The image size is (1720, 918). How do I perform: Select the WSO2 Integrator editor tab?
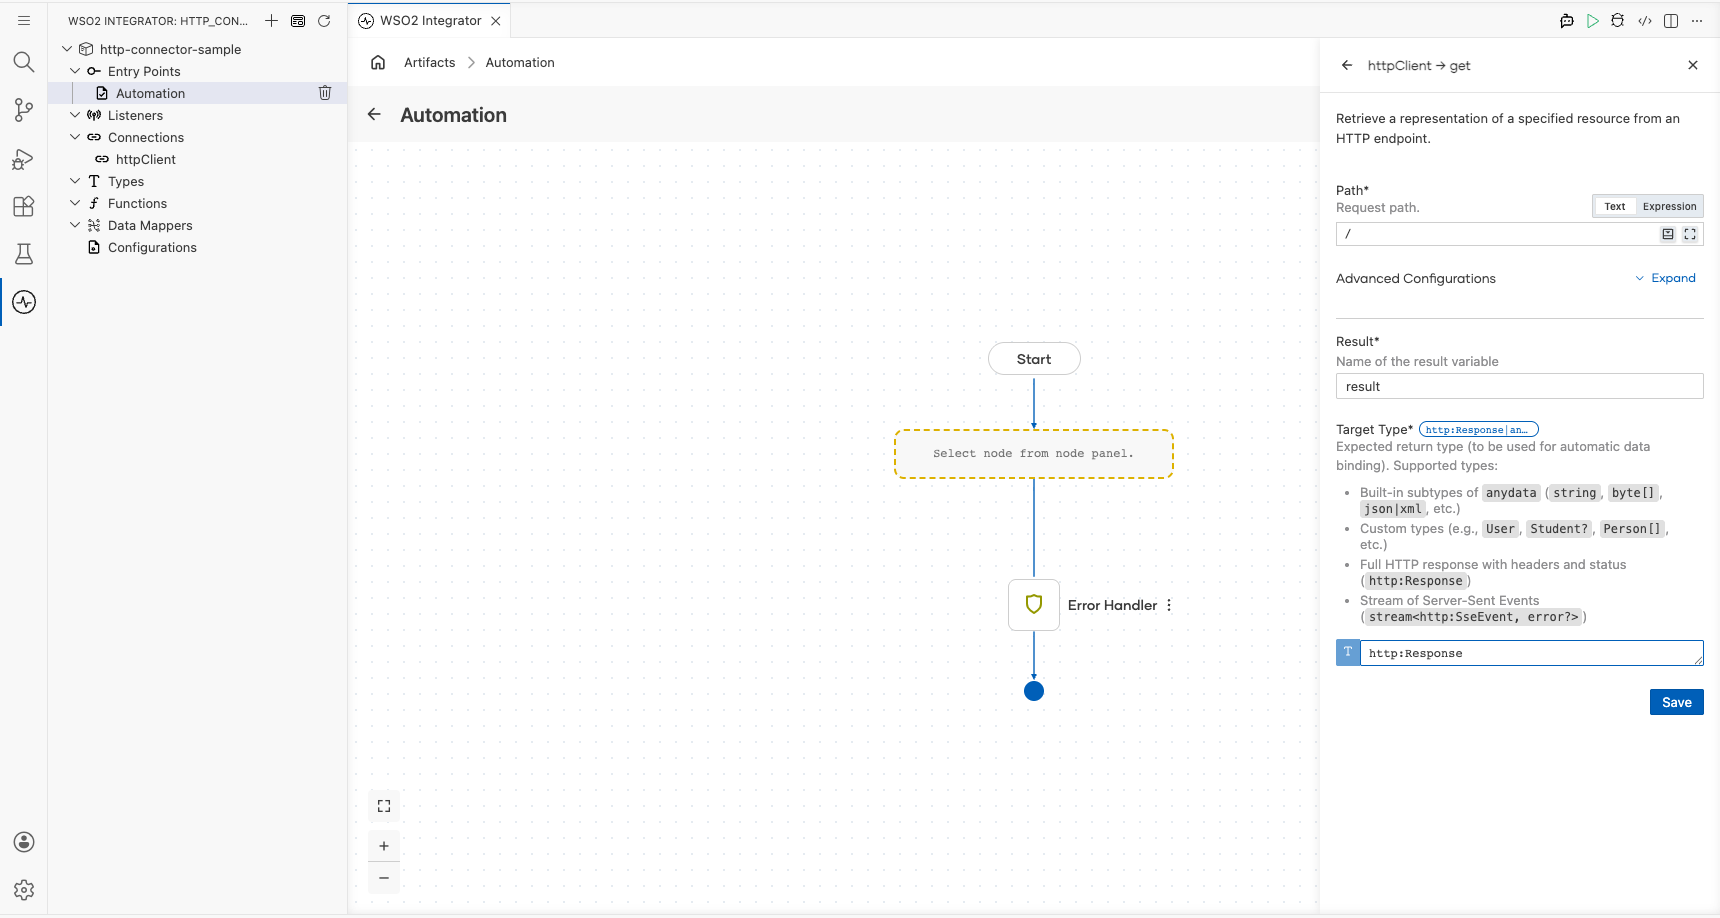429,21
